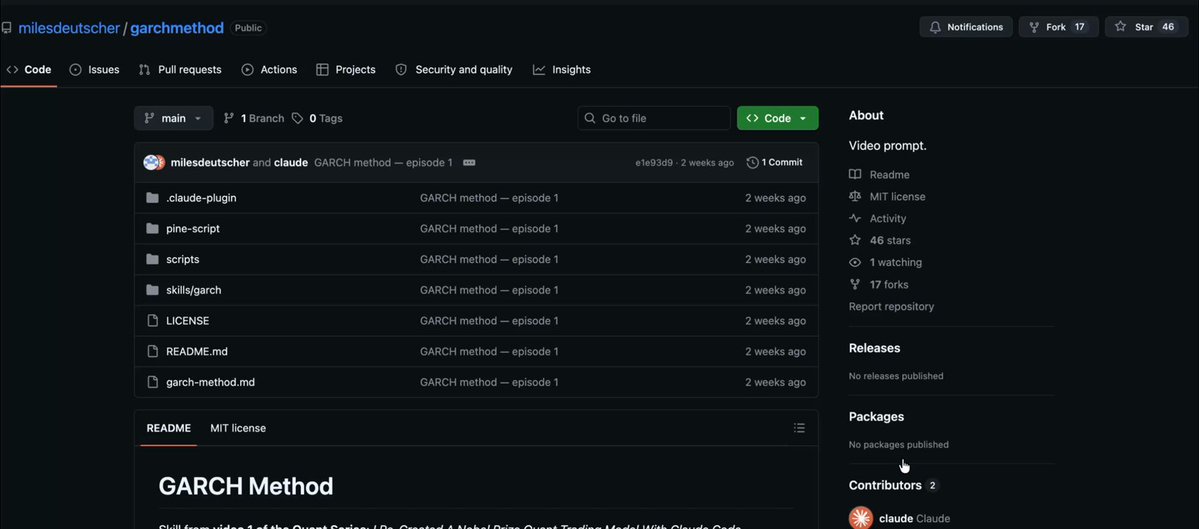Open Notifications button
Image resolution: width=1199 pixels, height=529 pixels.
966,27
